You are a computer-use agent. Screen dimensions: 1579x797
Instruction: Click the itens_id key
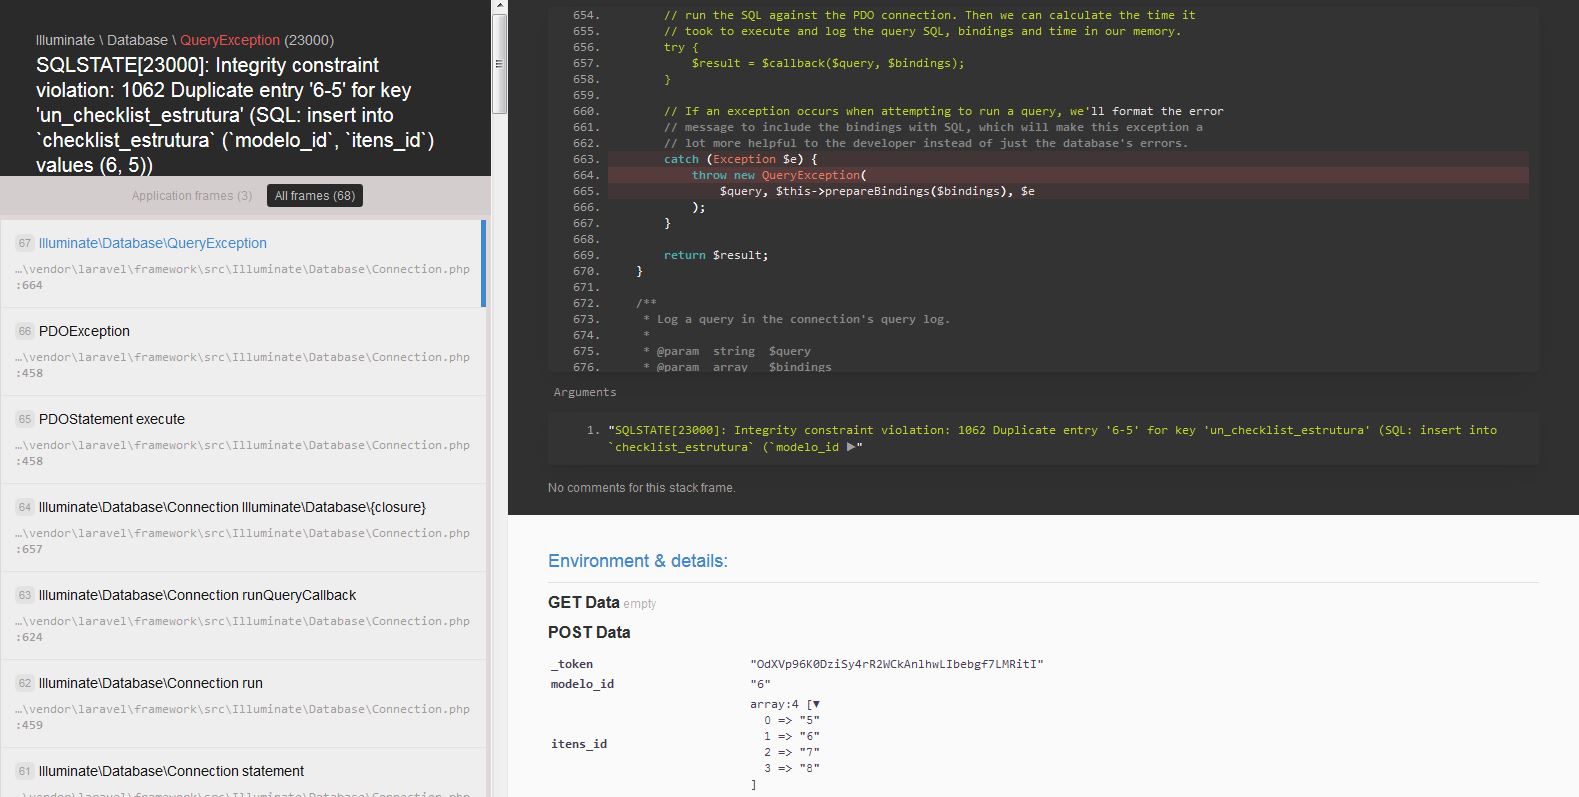coord(579,744)
